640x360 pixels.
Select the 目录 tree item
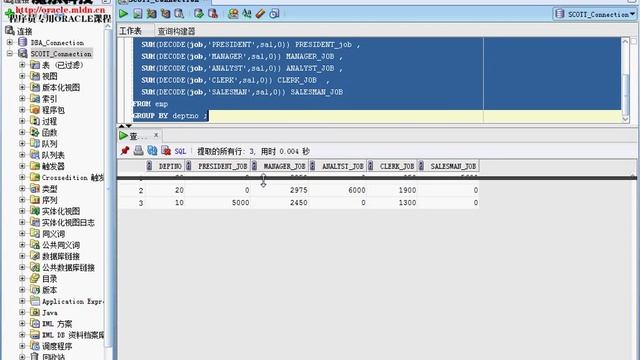(49, 279)
